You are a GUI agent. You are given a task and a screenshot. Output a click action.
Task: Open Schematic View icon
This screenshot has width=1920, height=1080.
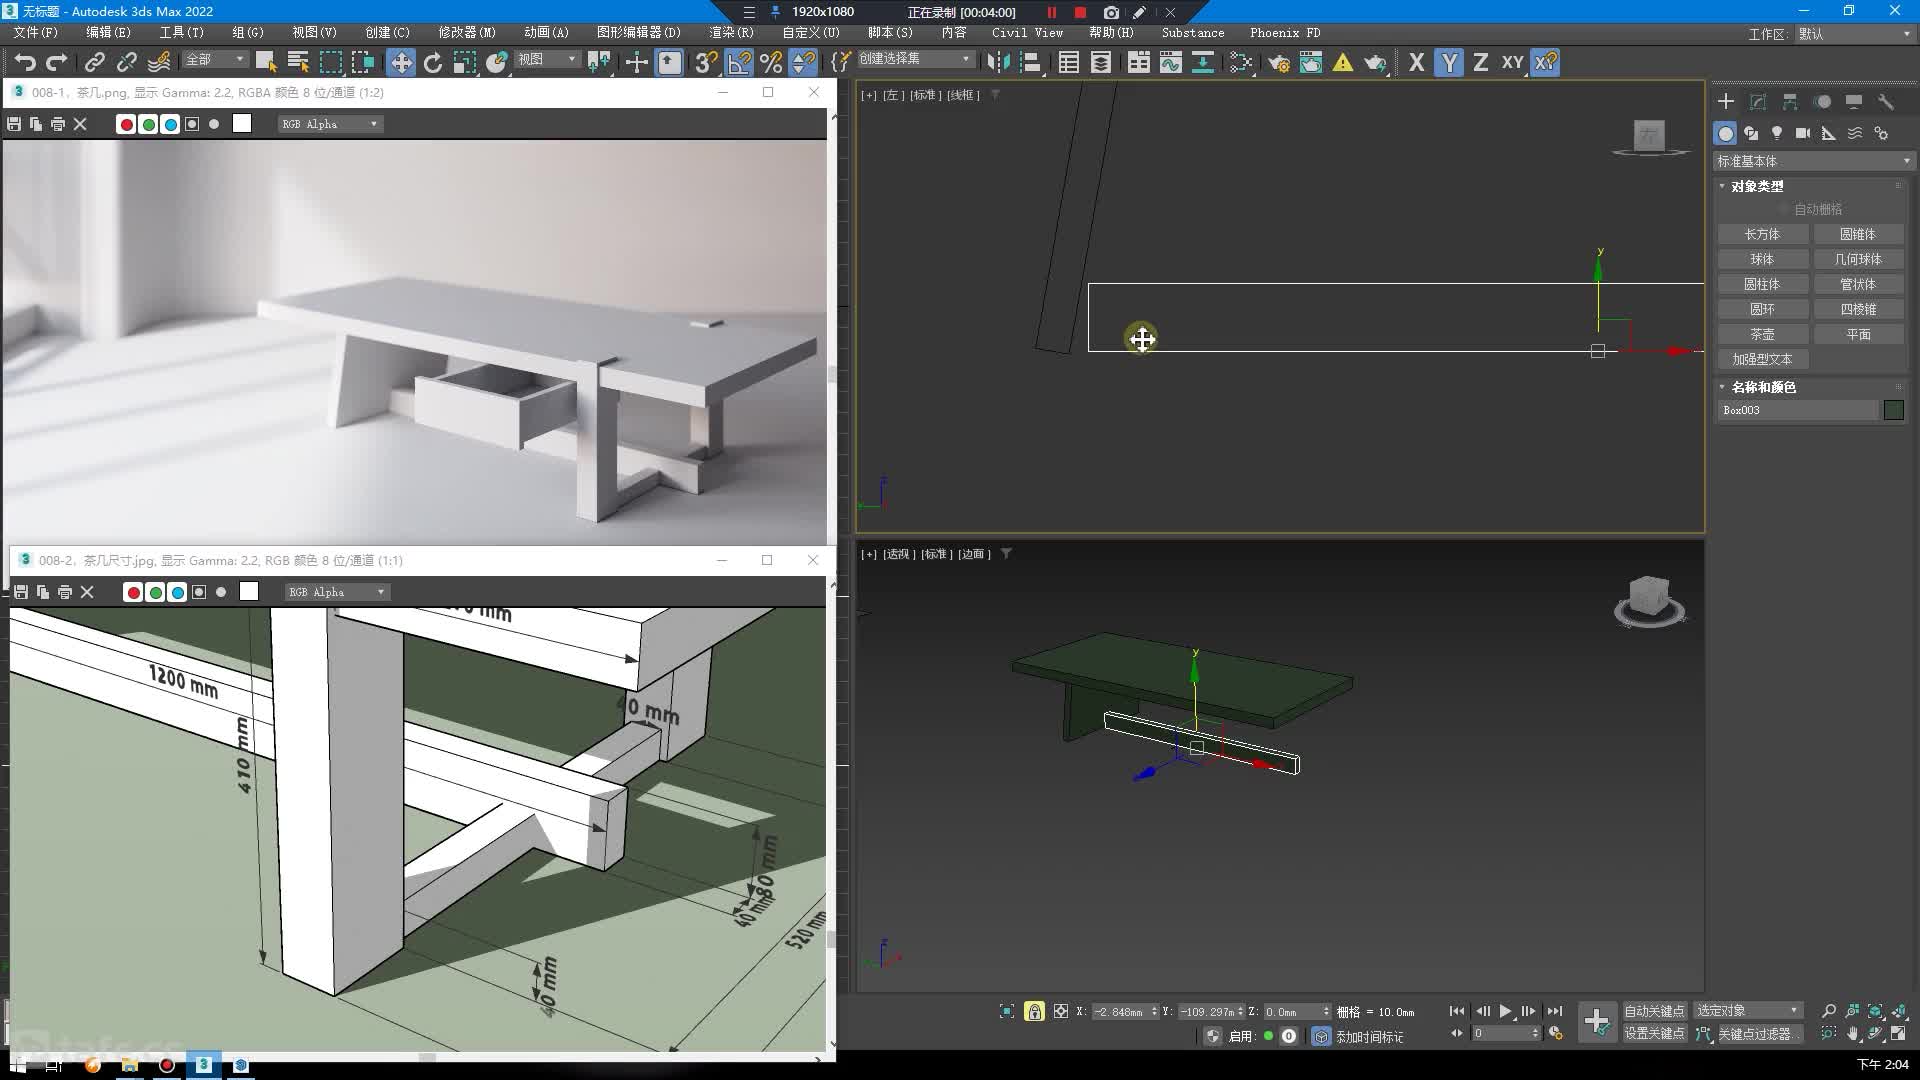coord(1202,62)
